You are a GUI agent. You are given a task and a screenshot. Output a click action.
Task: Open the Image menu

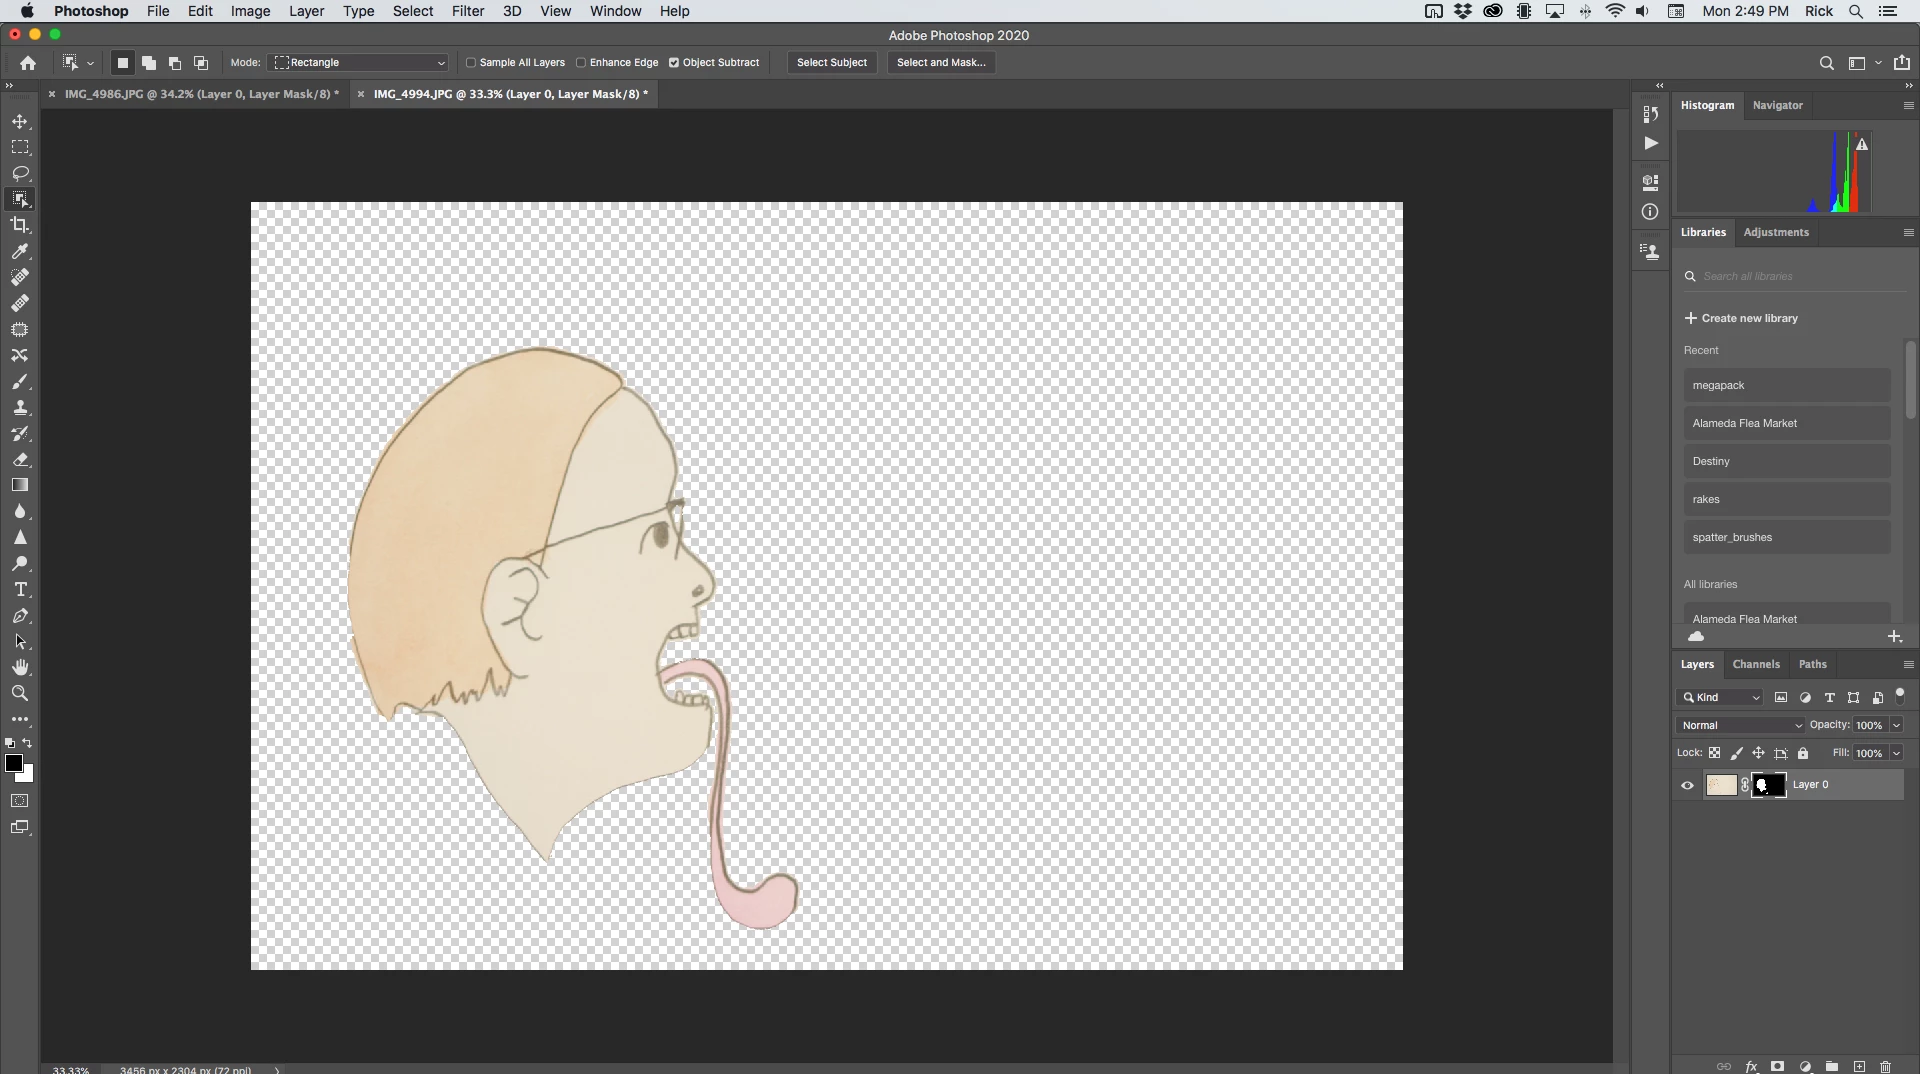pos(250,11)
